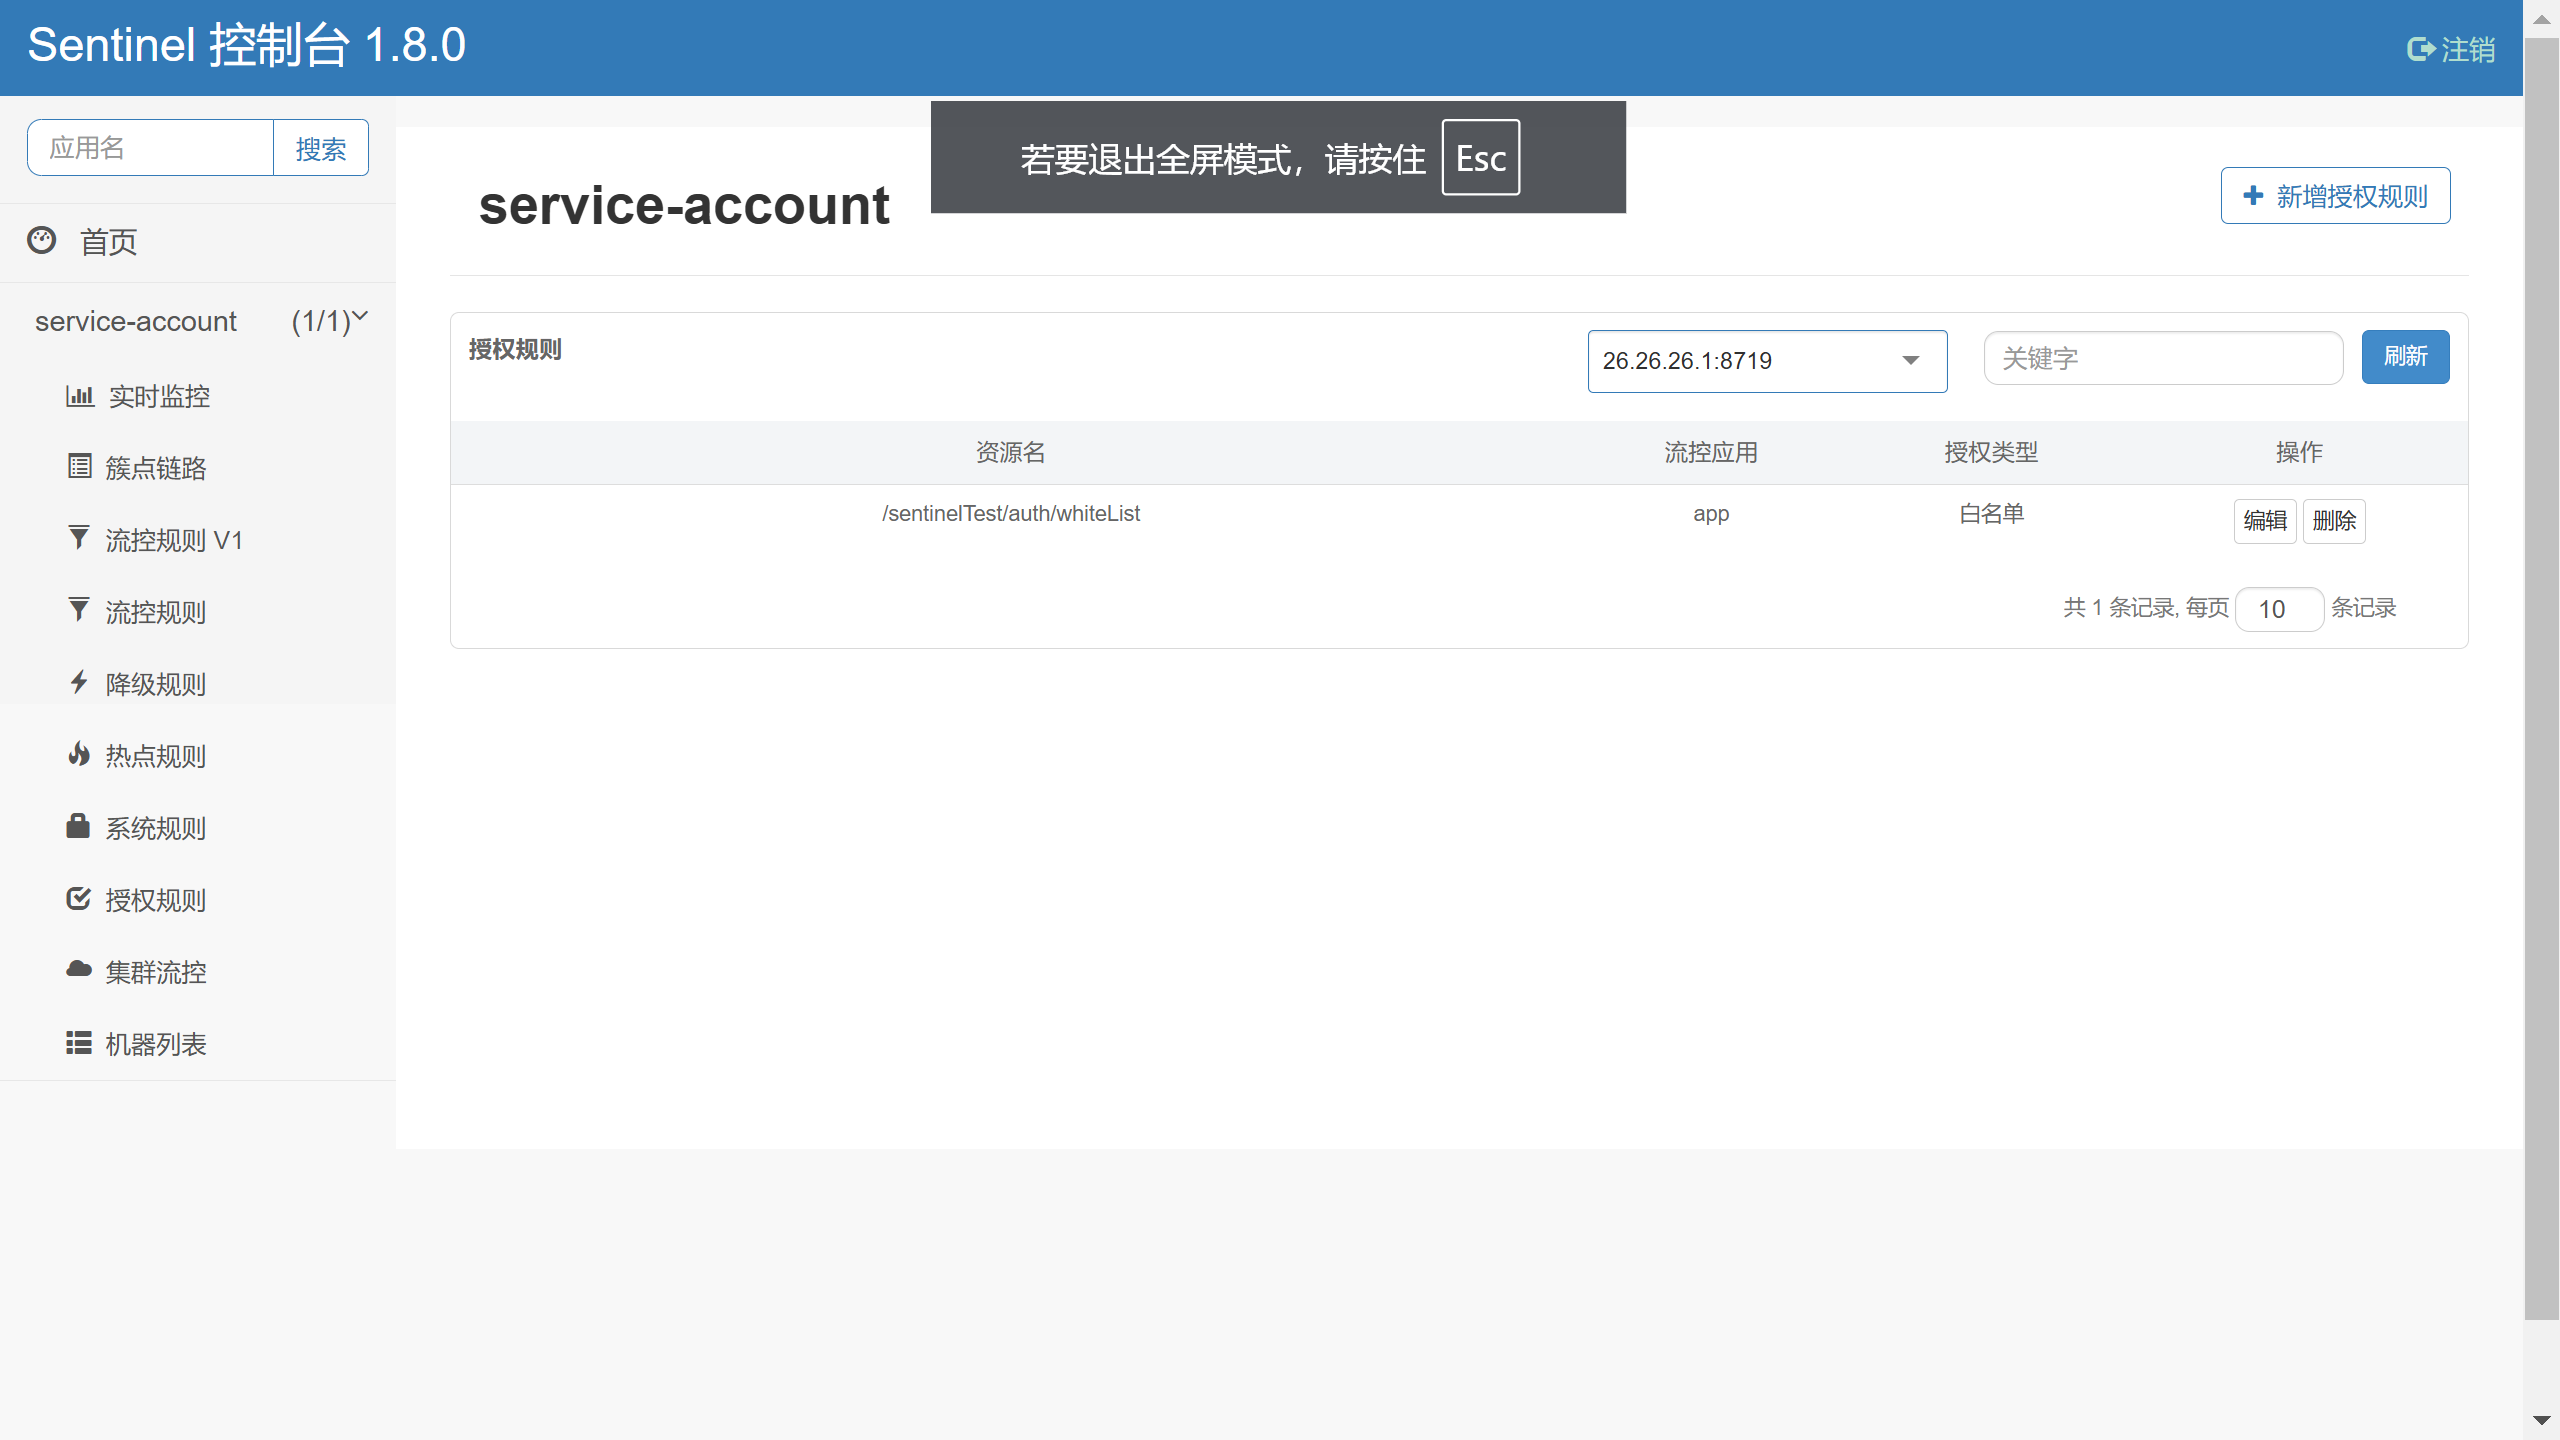The image size is (2560, 1440).
Task: Delete the /sentinelTest/auth/whiteList rule
Action: click(2334, 521)
